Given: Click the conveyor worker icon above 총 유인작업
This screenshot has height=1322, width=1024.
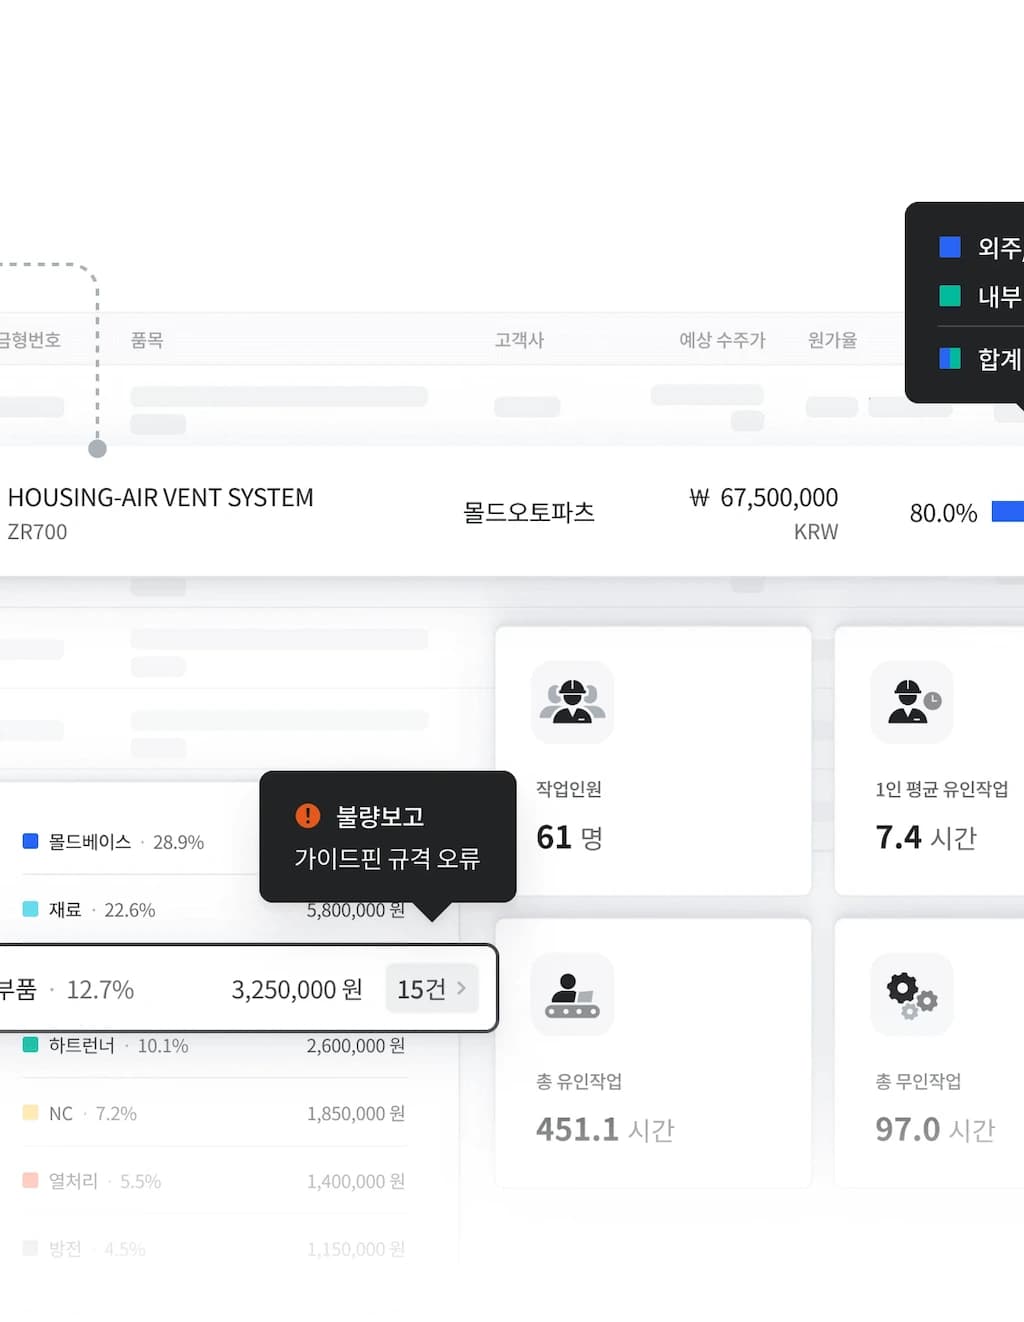Looking at the screenshot, I should 572,994.
